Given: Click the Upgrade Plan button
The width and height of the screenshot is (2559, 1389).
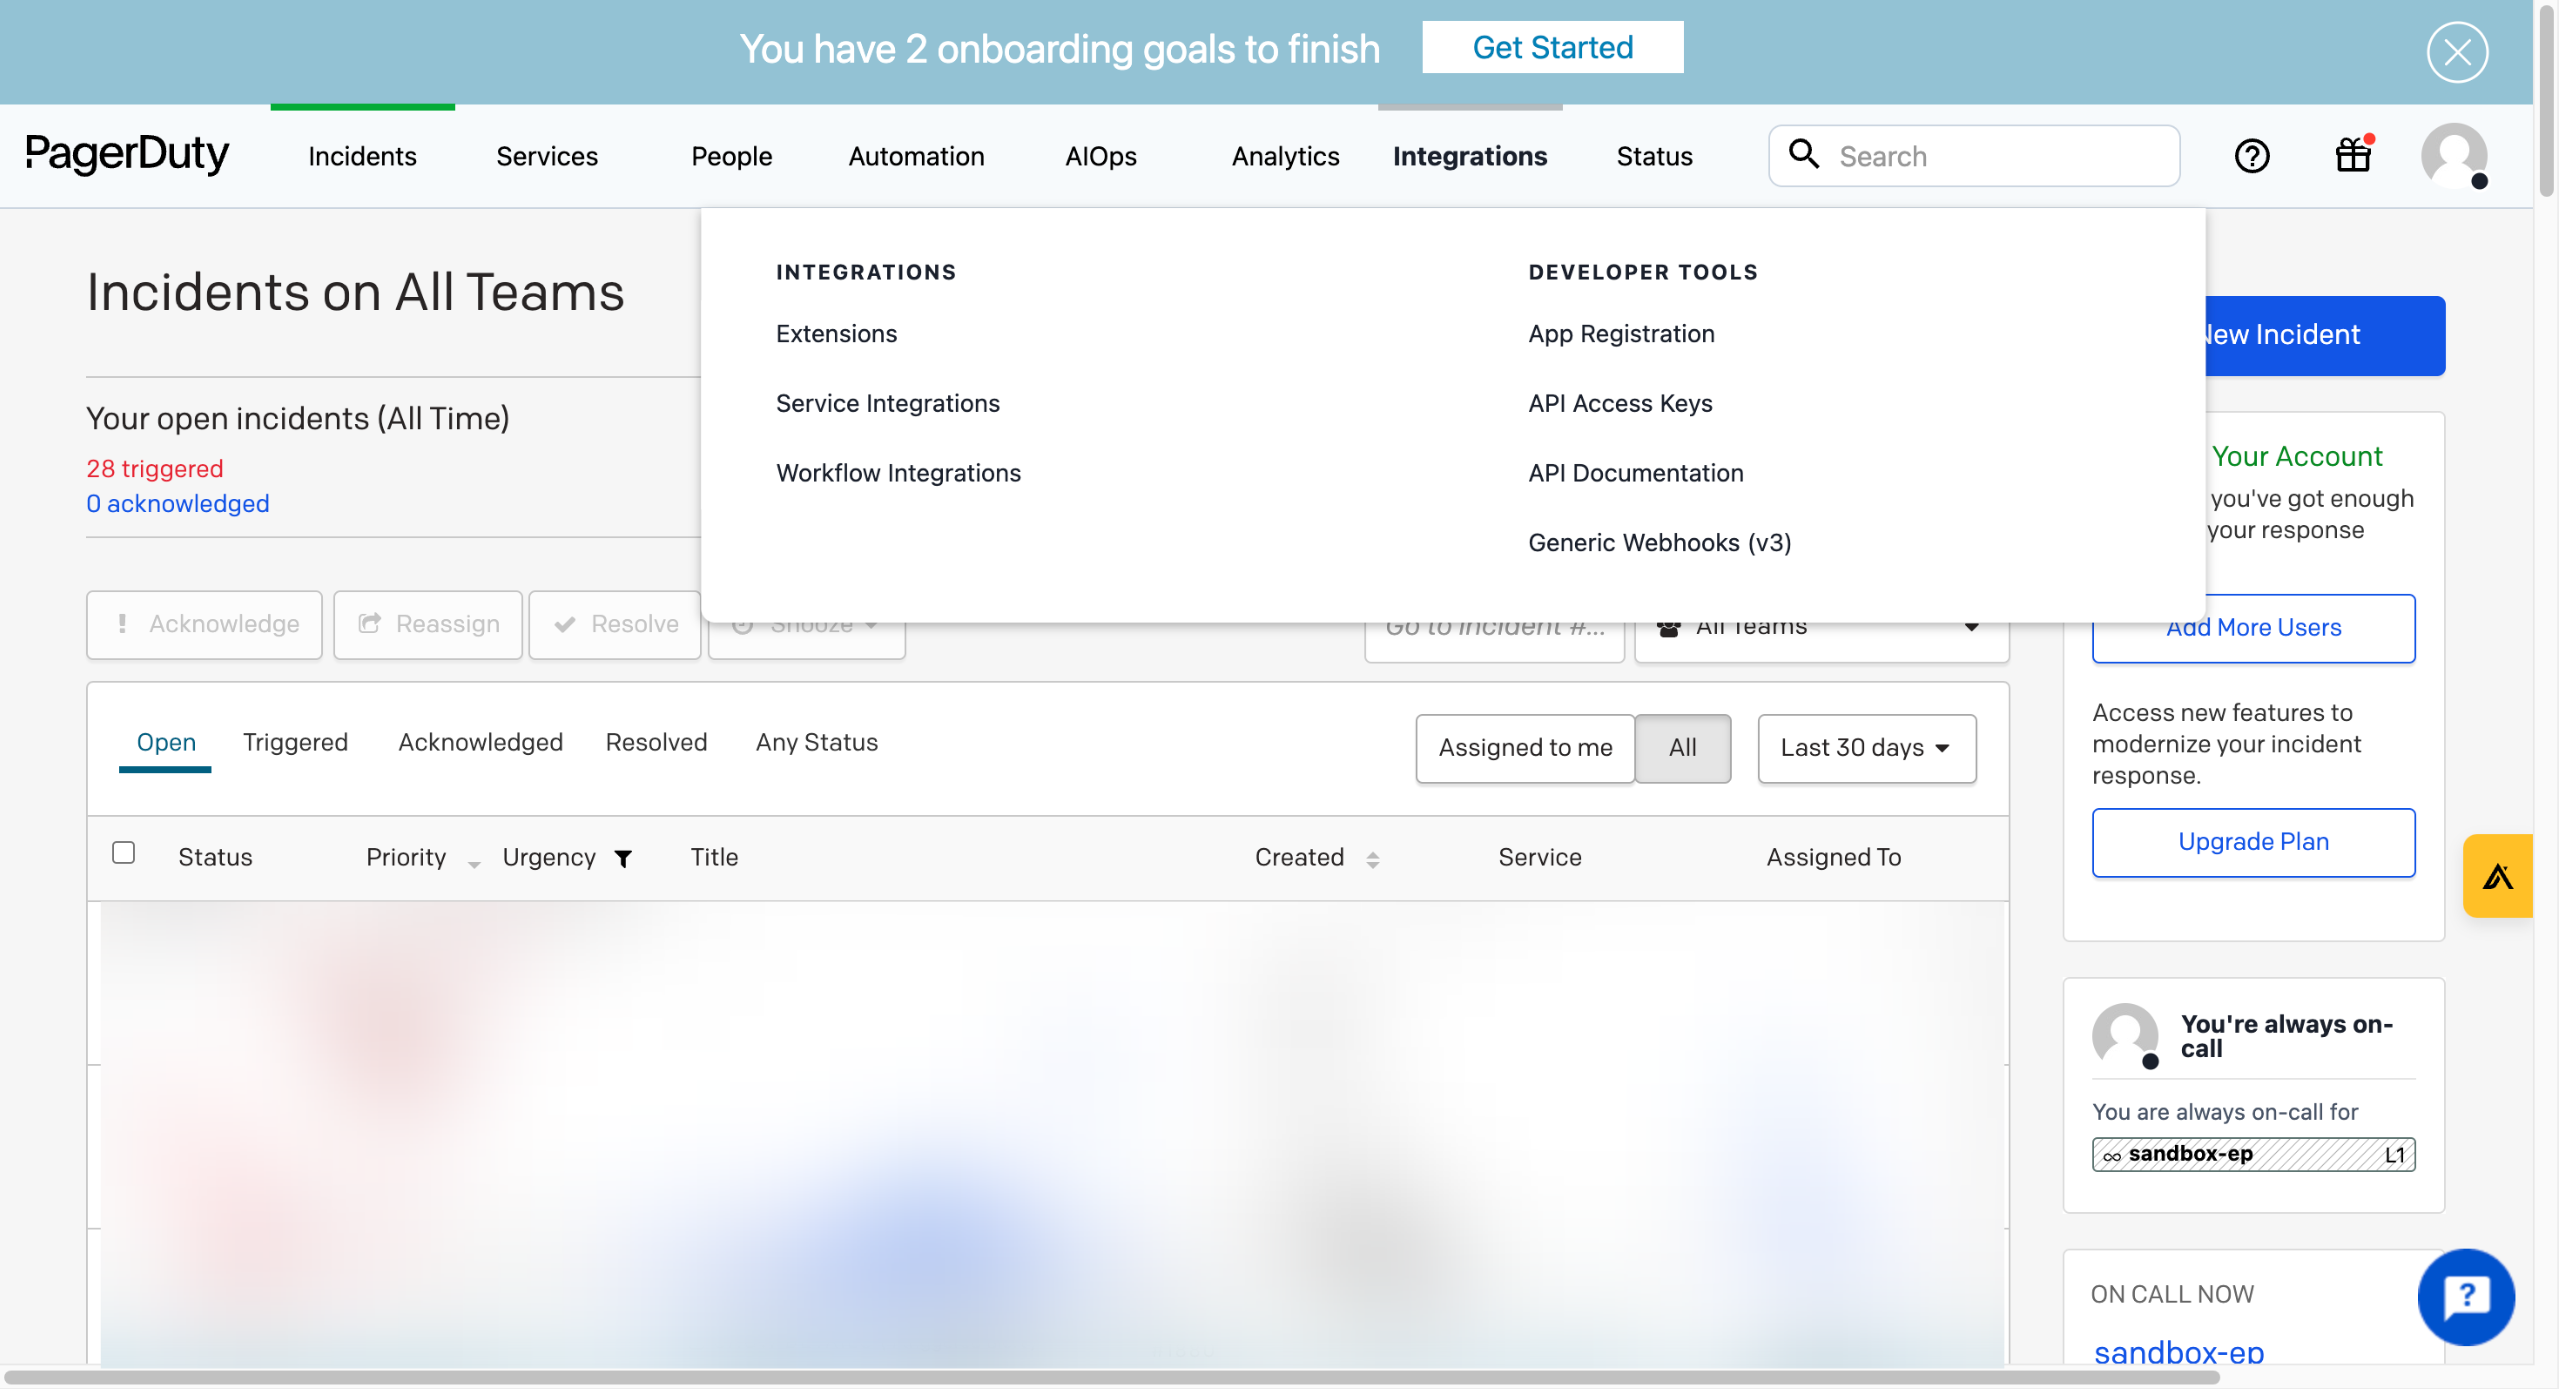Looking at the screenshot, I should pos(2252,841).
